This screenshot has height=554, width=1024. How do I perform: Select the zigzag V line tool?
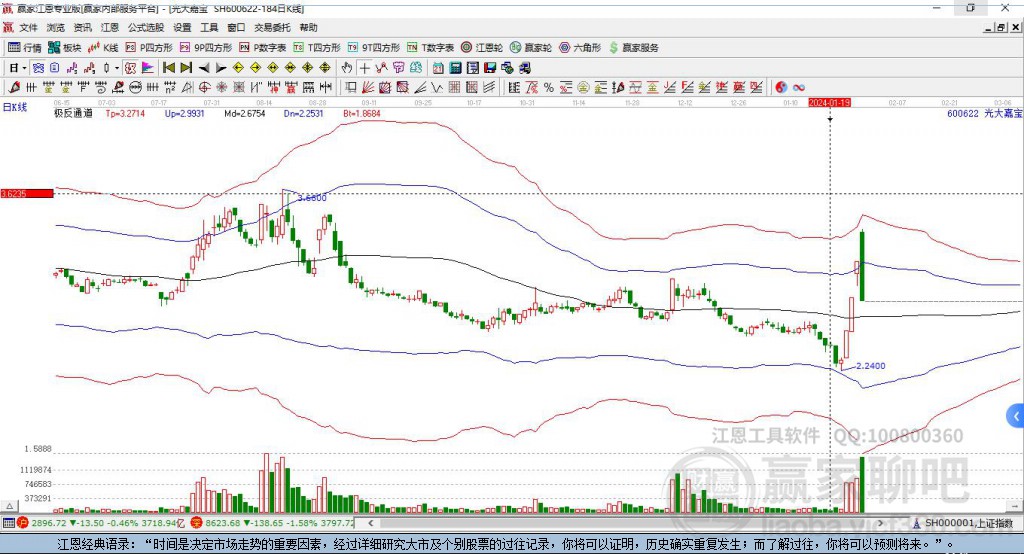coord(435,88)
